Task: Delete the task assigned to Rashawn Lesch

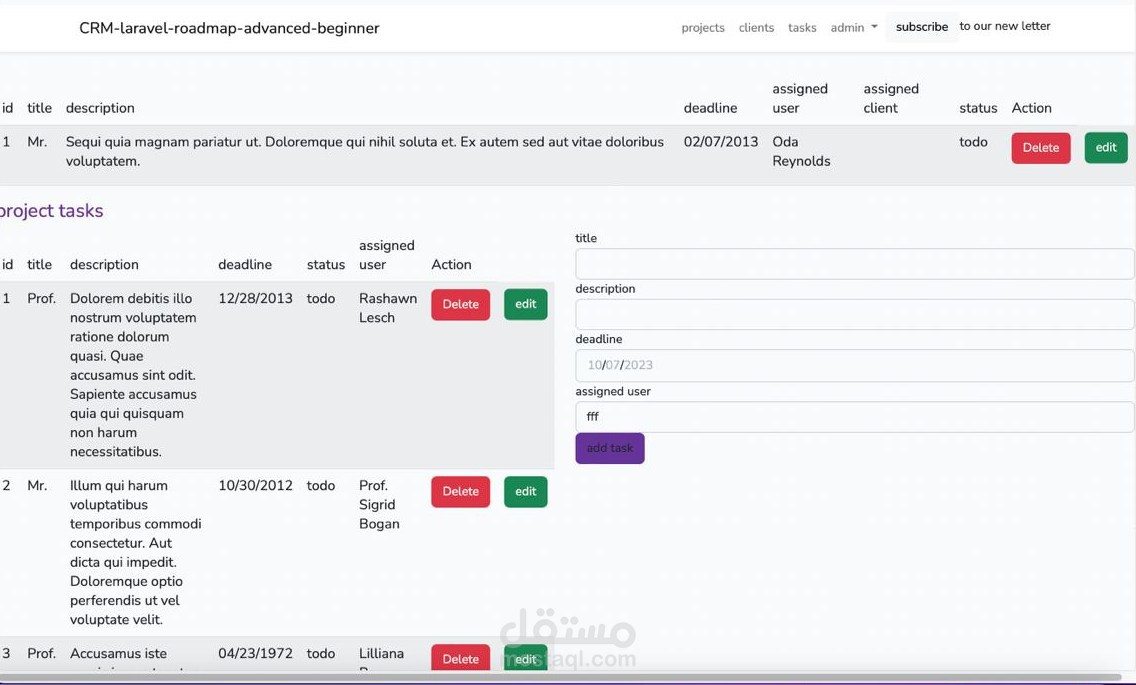Action: pyautogui.click(x=460, y=304)
